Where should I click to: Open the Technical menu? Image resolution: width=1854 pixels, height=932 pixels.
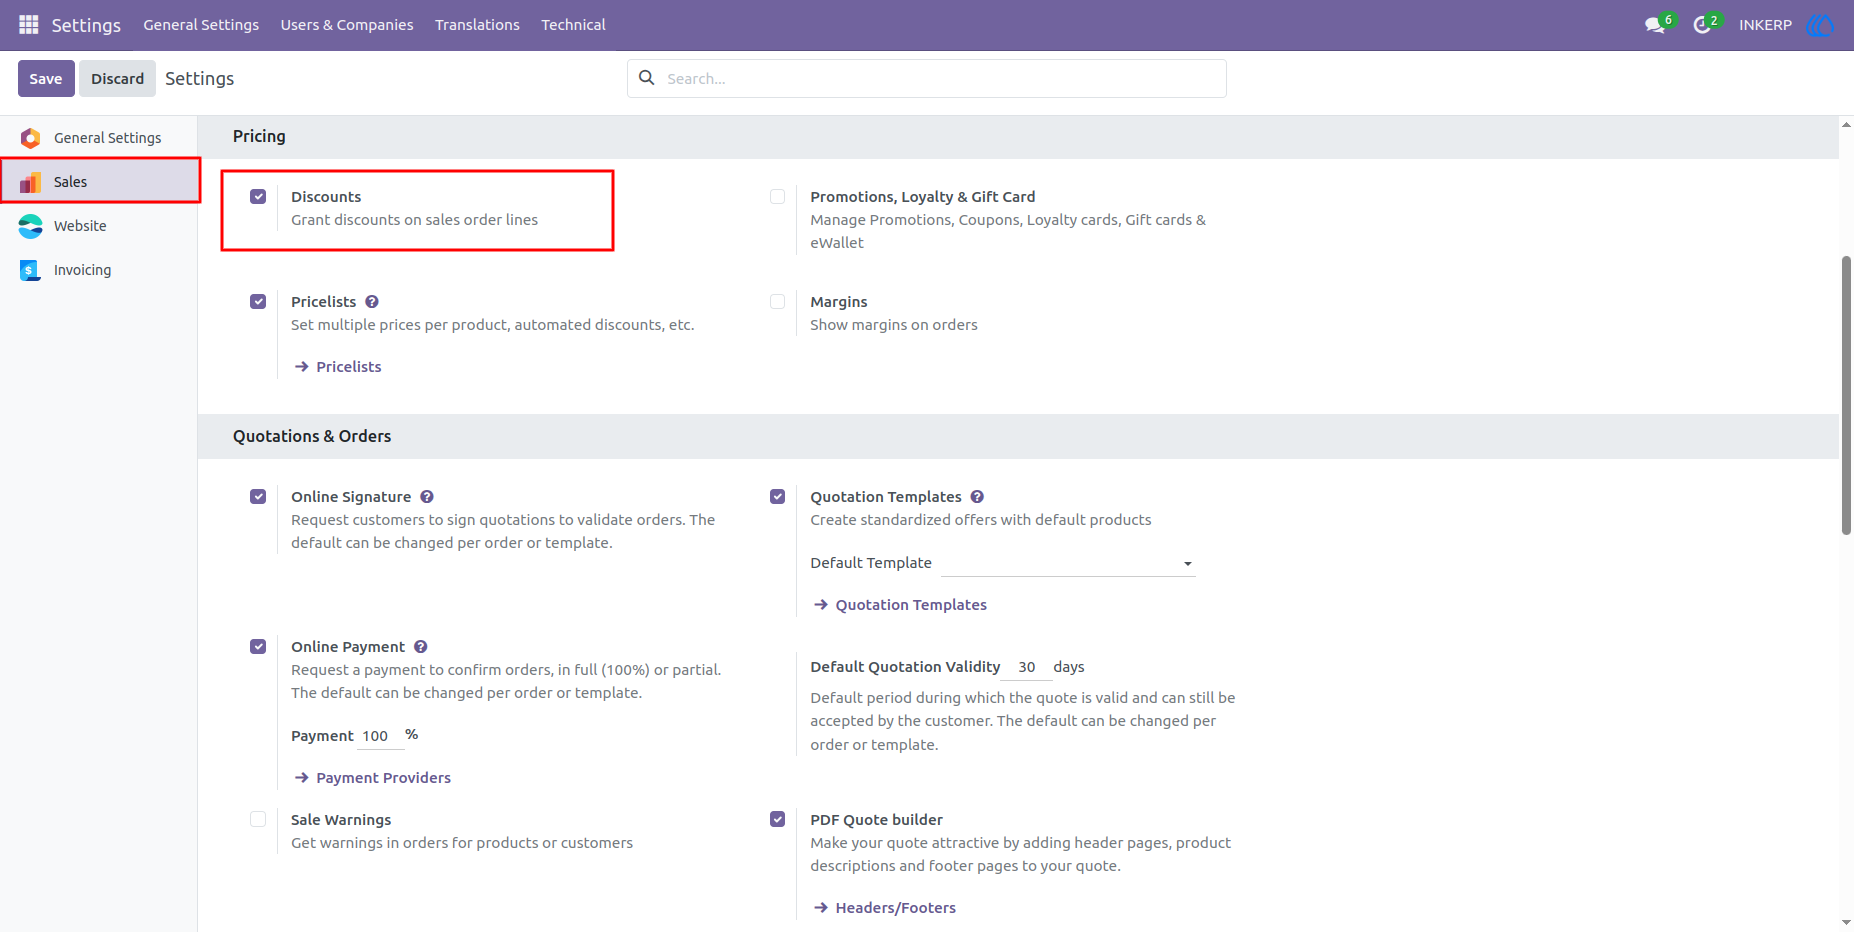pyautogui.click(x=573, y=25)
